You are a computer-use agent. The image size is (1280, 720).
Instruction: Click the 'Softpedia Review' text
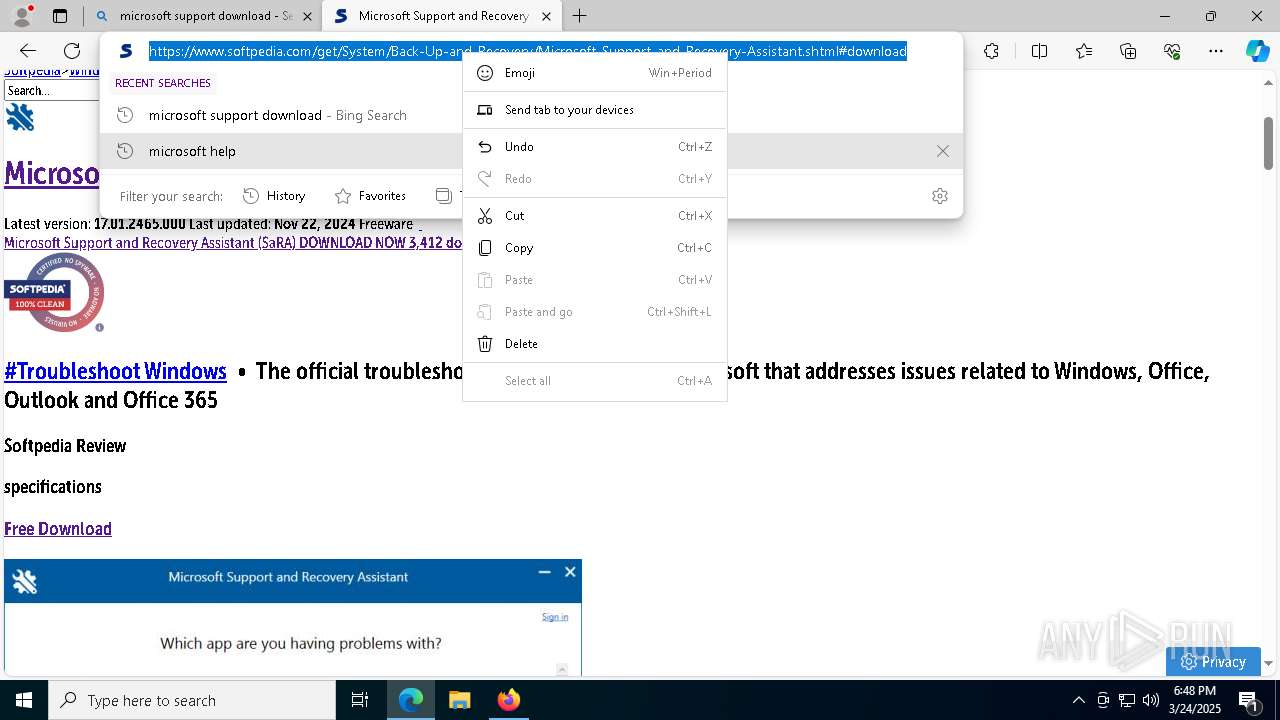click(x=65, y=446)
